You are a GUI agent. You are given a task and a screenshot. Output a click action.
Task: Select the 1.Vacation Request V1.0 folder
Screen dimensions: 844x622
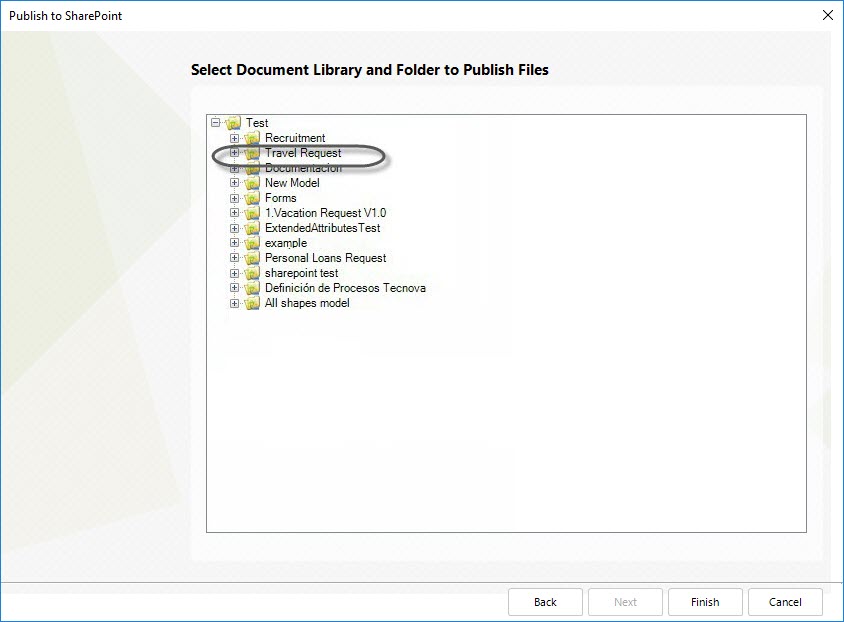(326, 213)
